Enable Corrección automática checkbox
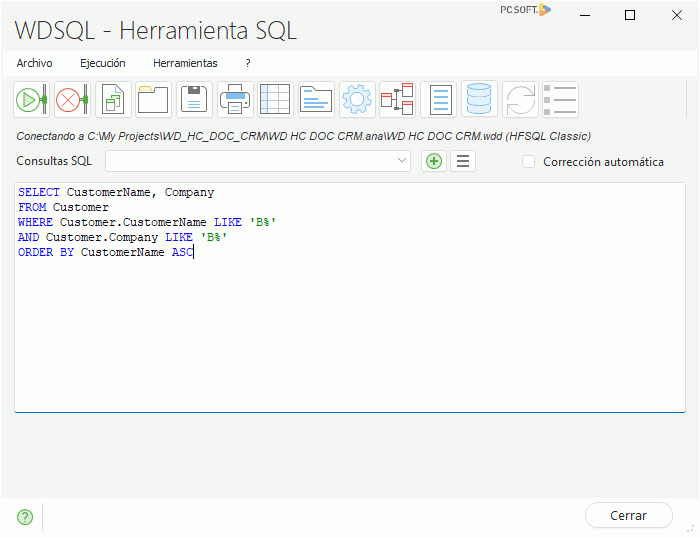This screenshot has width=700, height=538. point(529,162)
